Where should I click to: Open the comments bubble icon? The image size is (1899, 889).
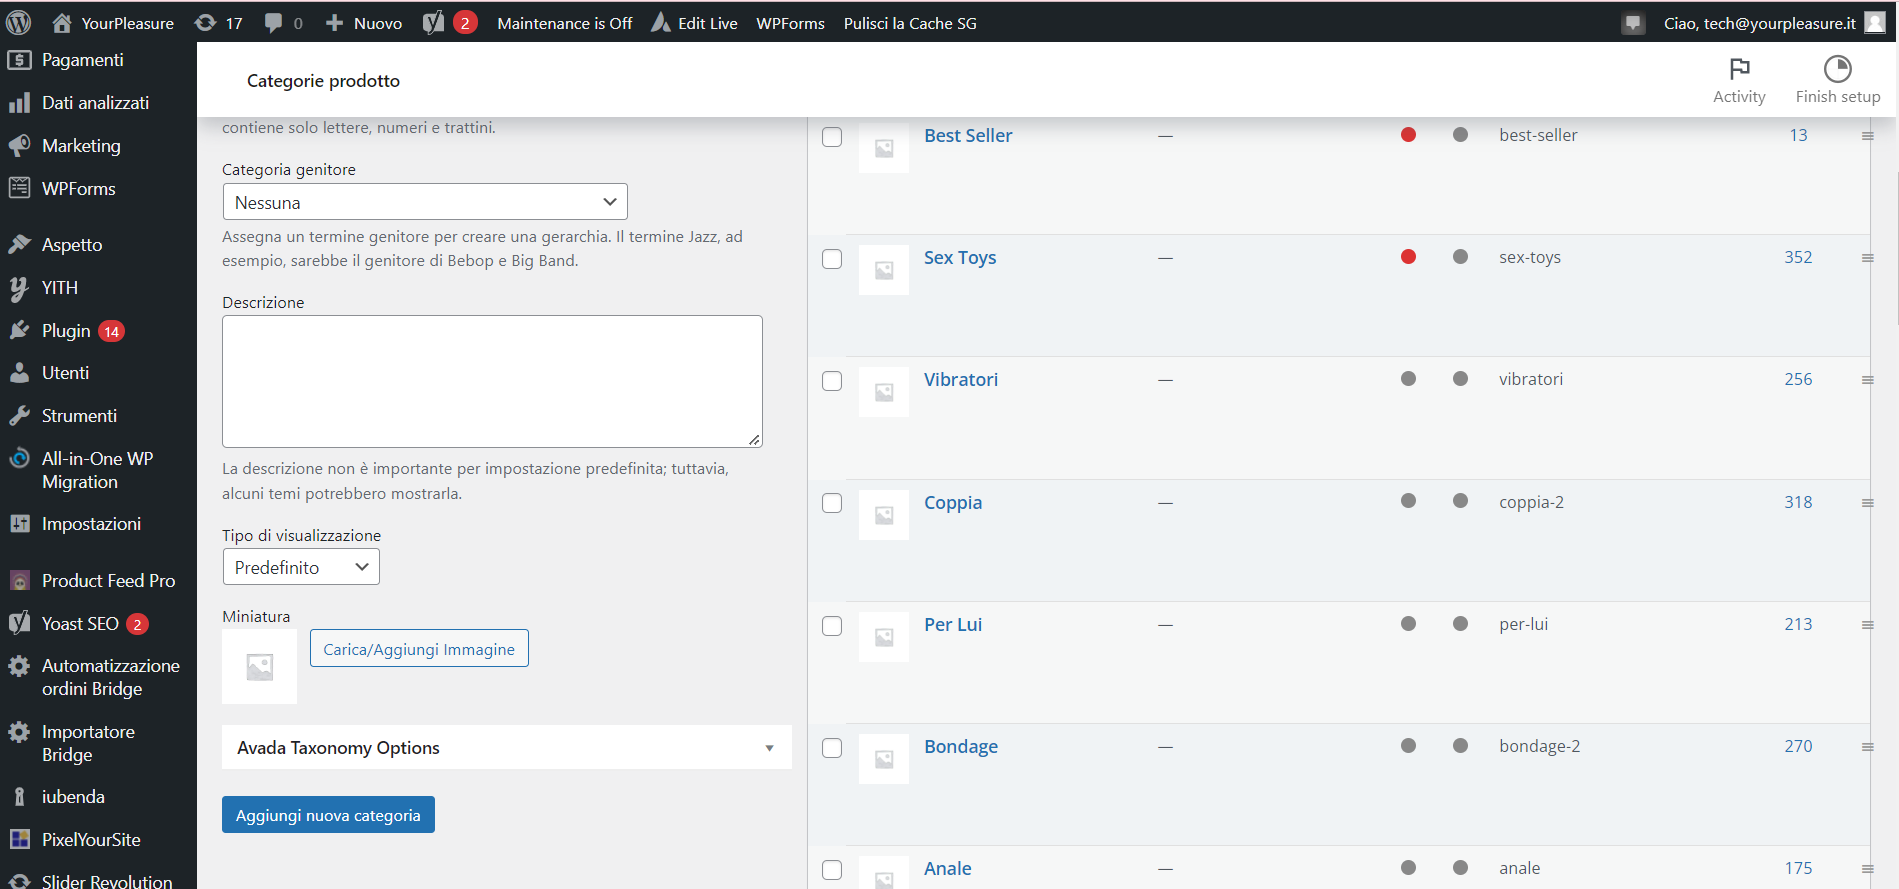273,23
